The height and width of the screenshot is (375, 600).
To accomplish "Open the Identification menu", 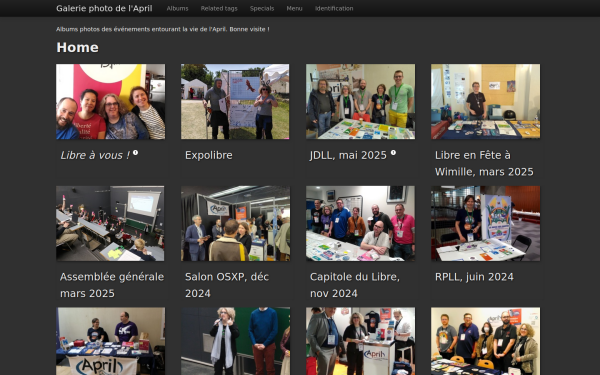I will (x=334, y=8).
